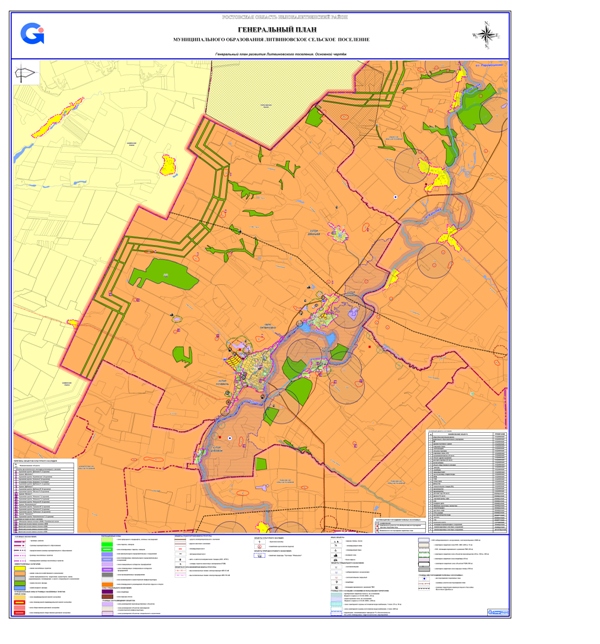Screen dimensions: 600x644
Task: Click the municipality name line in header
Action: (265, 40)
